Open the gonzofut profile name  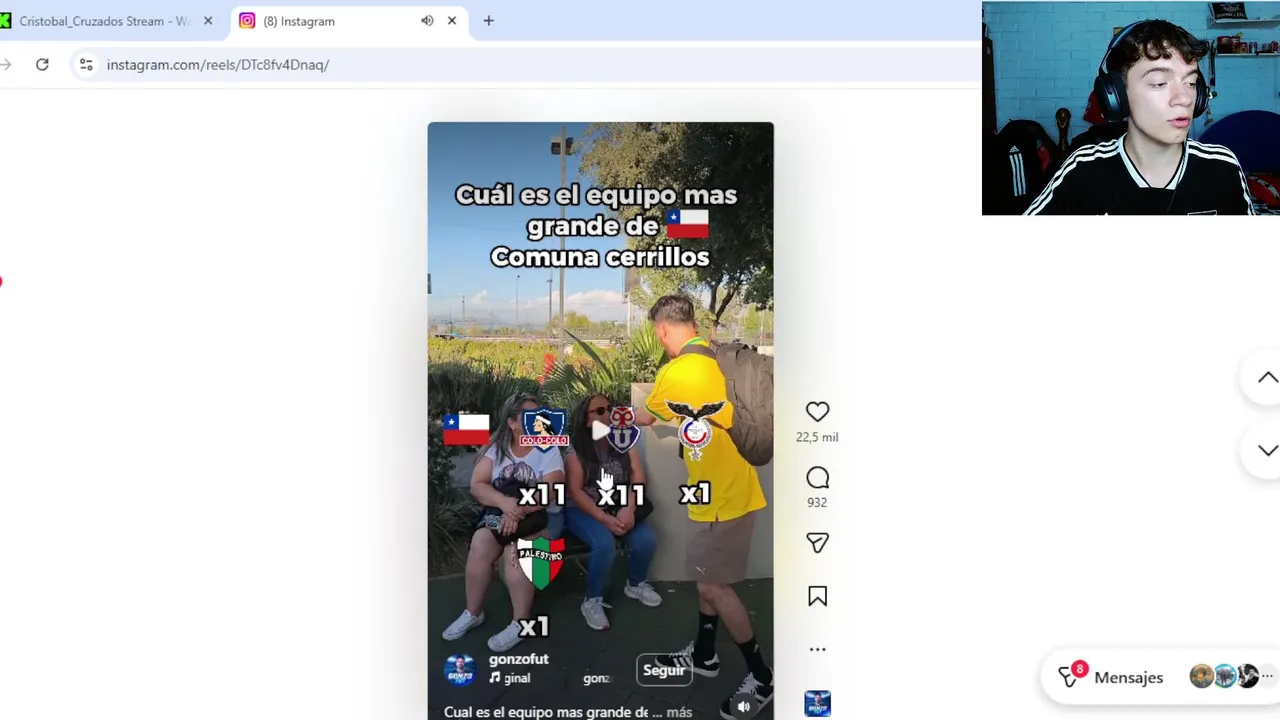(x=518, y=659)
